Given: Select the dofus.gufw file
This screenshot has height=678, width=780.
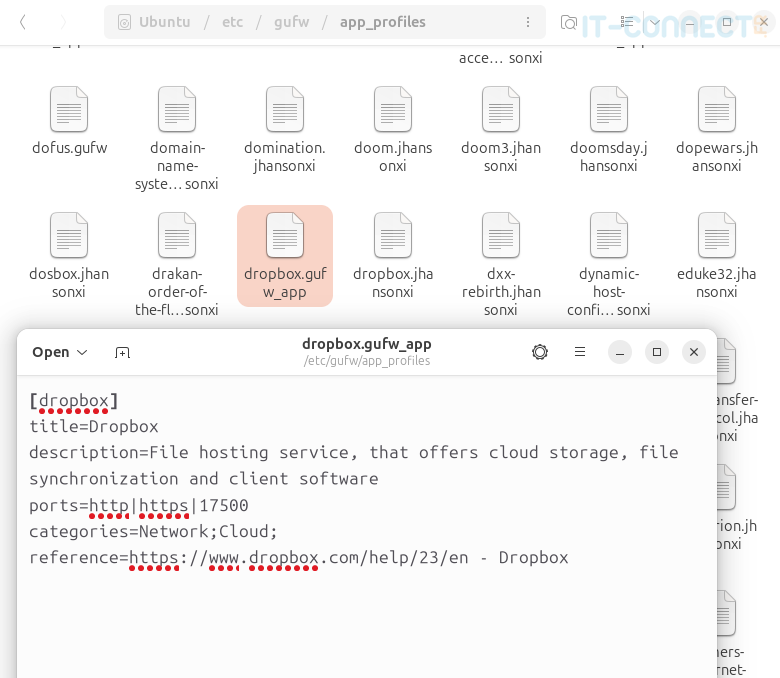Looking at the screenshot, I should 69,121.
